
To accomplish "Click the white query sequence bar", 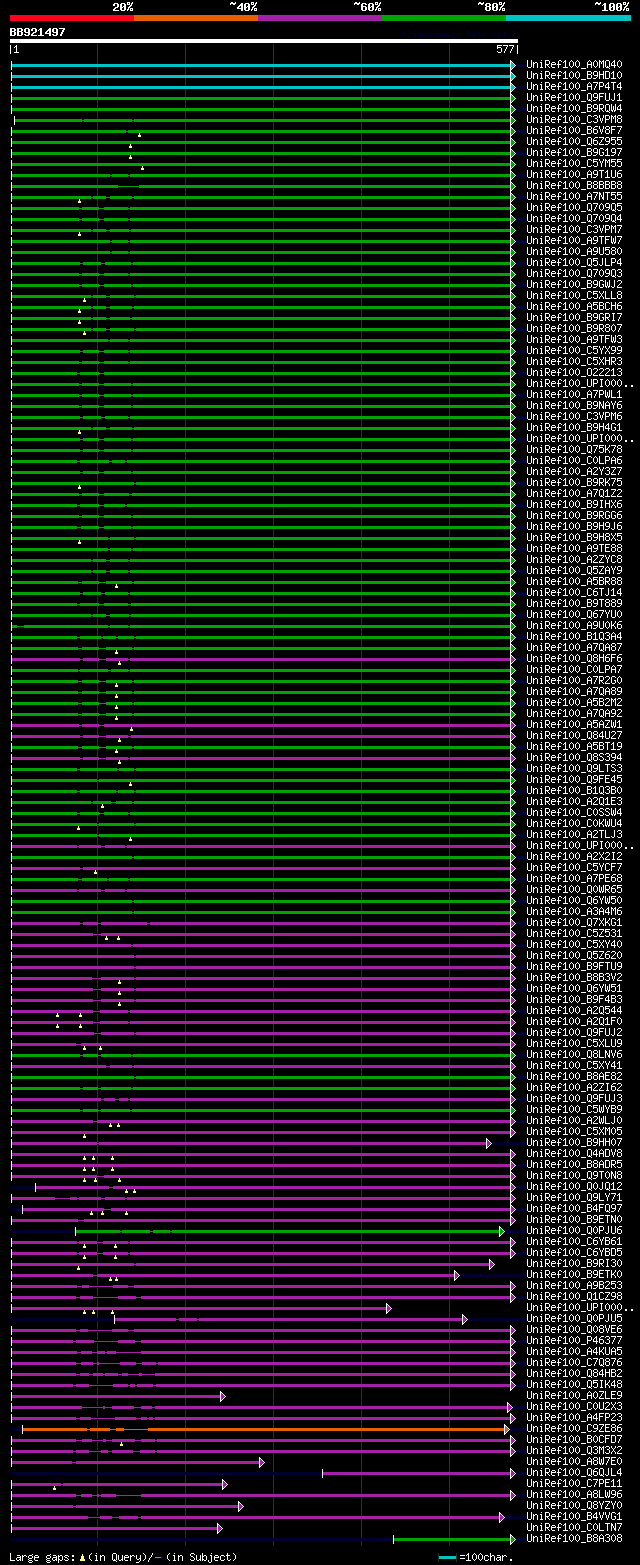I will (x=264, y=41).
